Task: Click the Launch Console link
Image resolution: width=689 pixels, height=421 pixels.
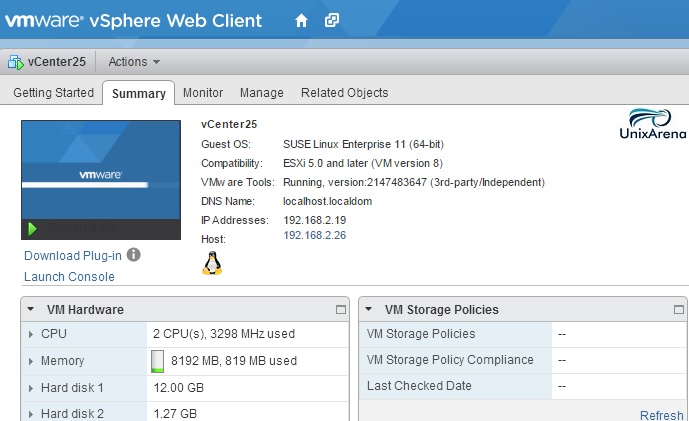Action: tap(69, 276)
